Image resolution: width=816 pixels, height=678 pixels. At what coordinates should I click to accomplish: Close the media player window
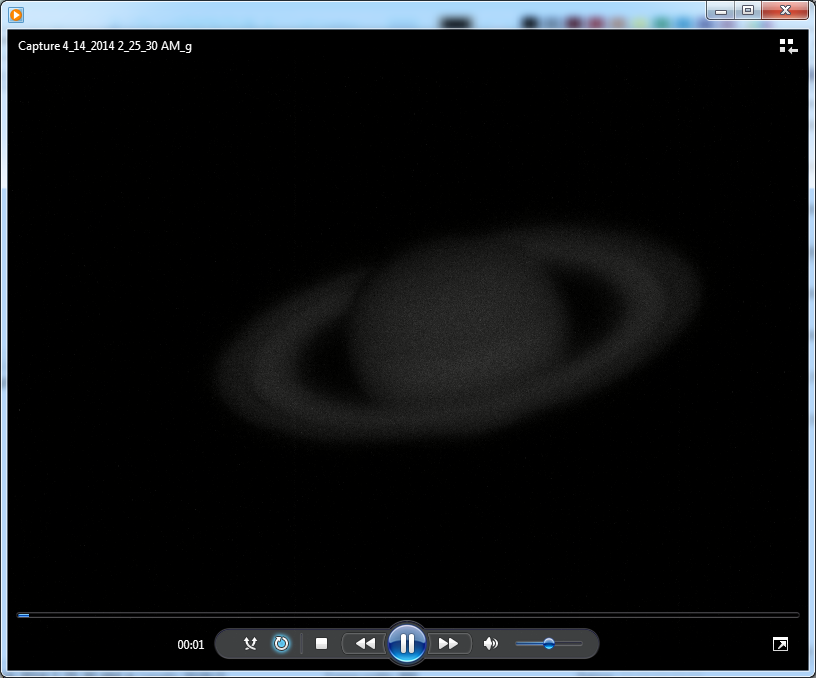(x=785, y=10)
